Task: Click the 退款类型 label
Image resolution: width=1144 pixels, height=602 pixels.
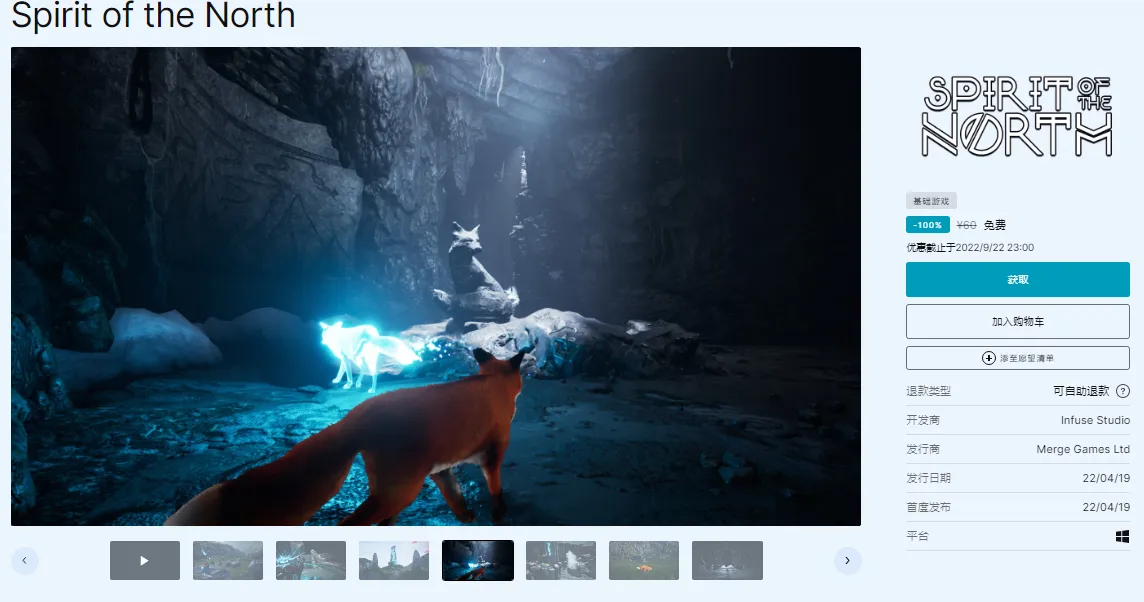Action: (928, 391)
